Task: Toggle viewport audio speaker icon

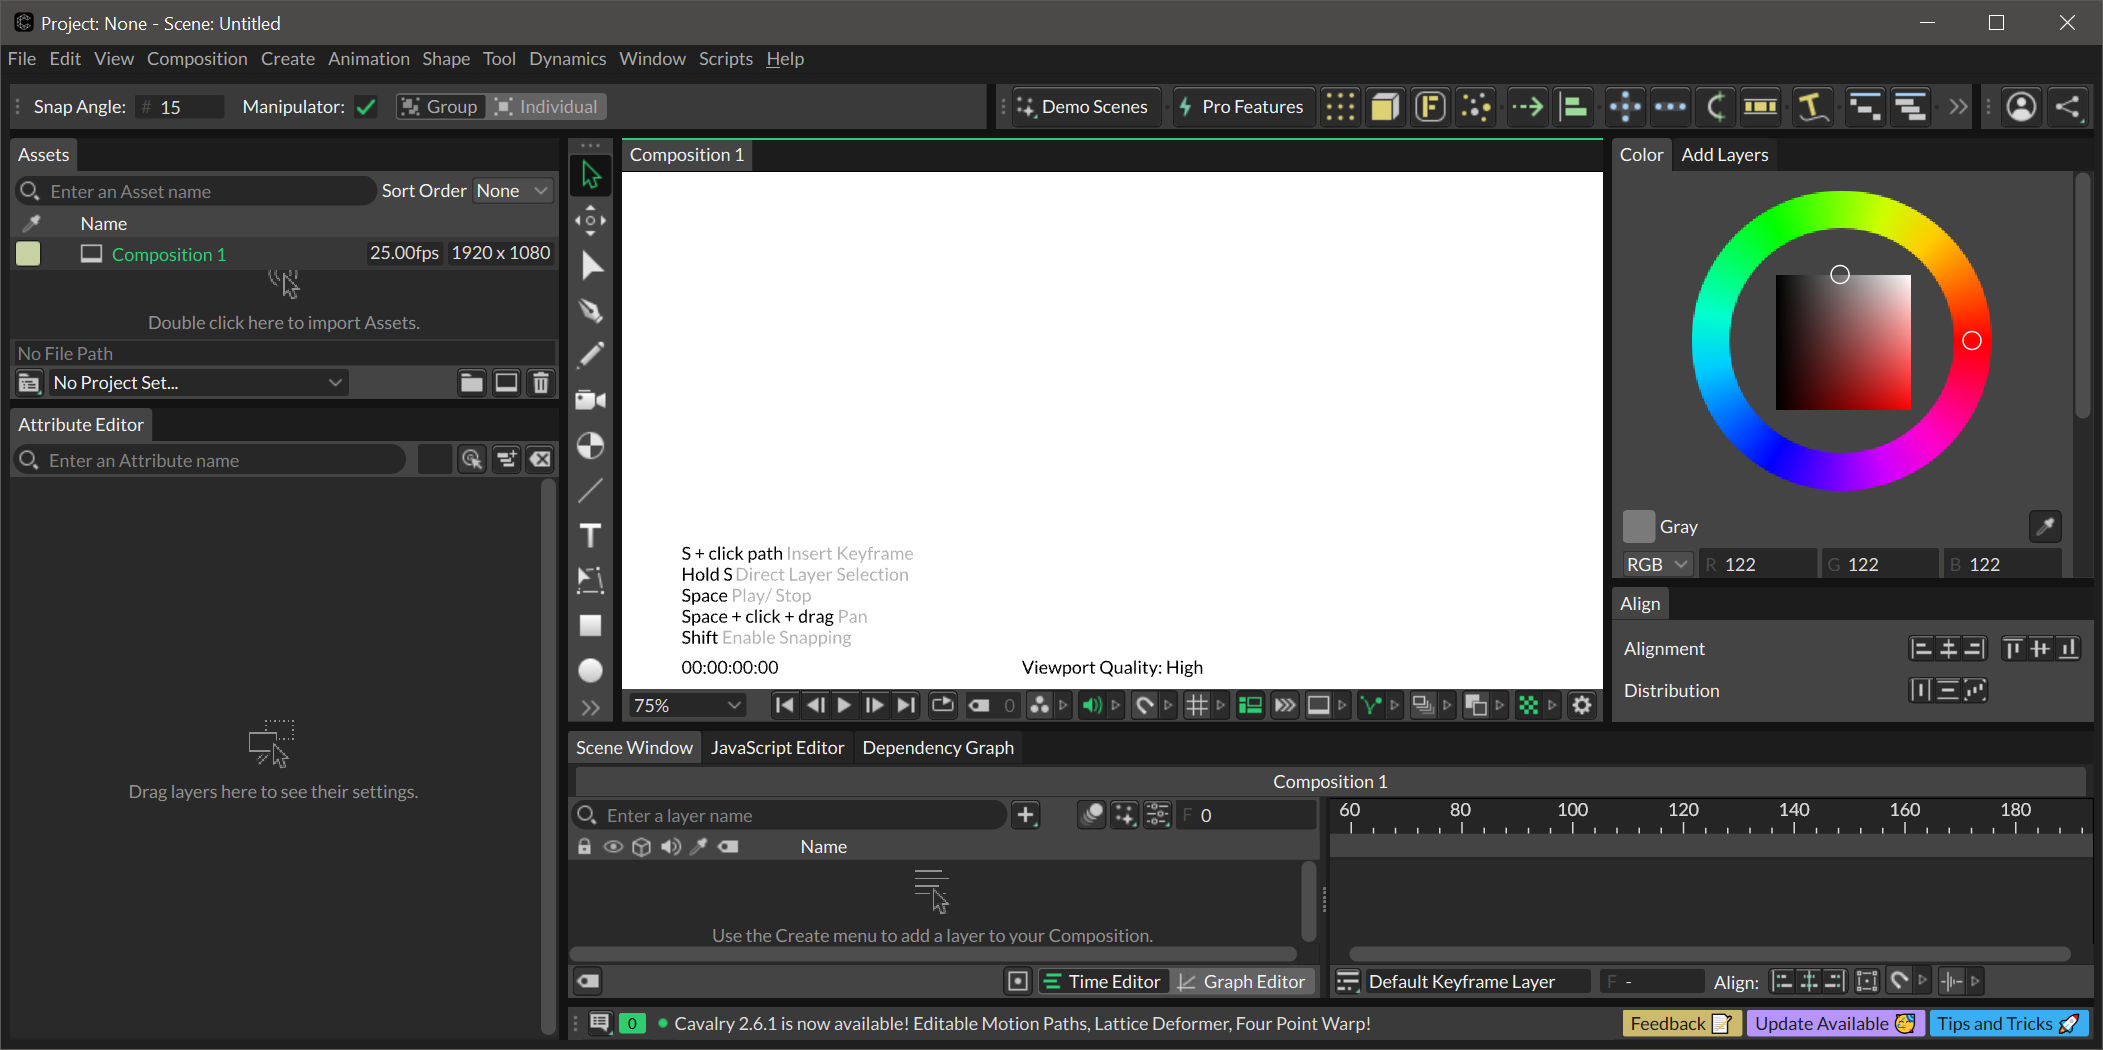Action: click(1092, 705)
